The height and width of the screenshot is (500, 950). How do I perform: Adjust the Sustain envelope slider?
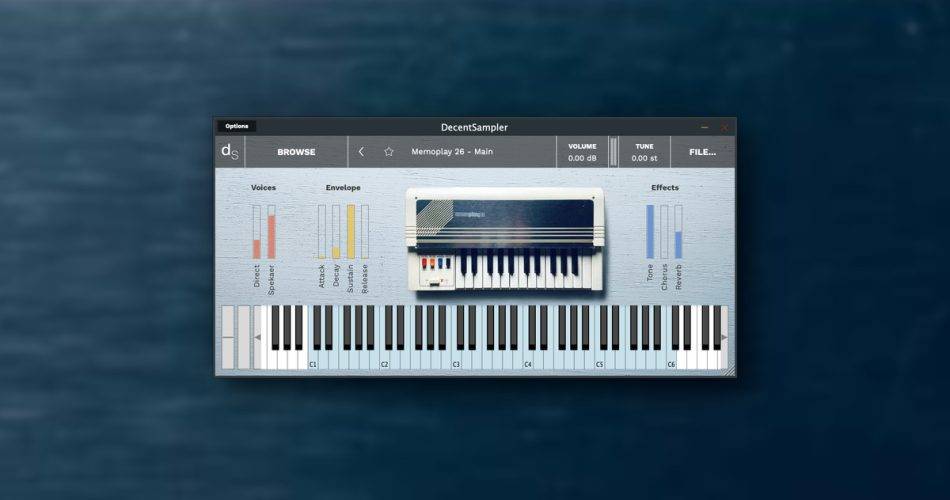point(351,232)
